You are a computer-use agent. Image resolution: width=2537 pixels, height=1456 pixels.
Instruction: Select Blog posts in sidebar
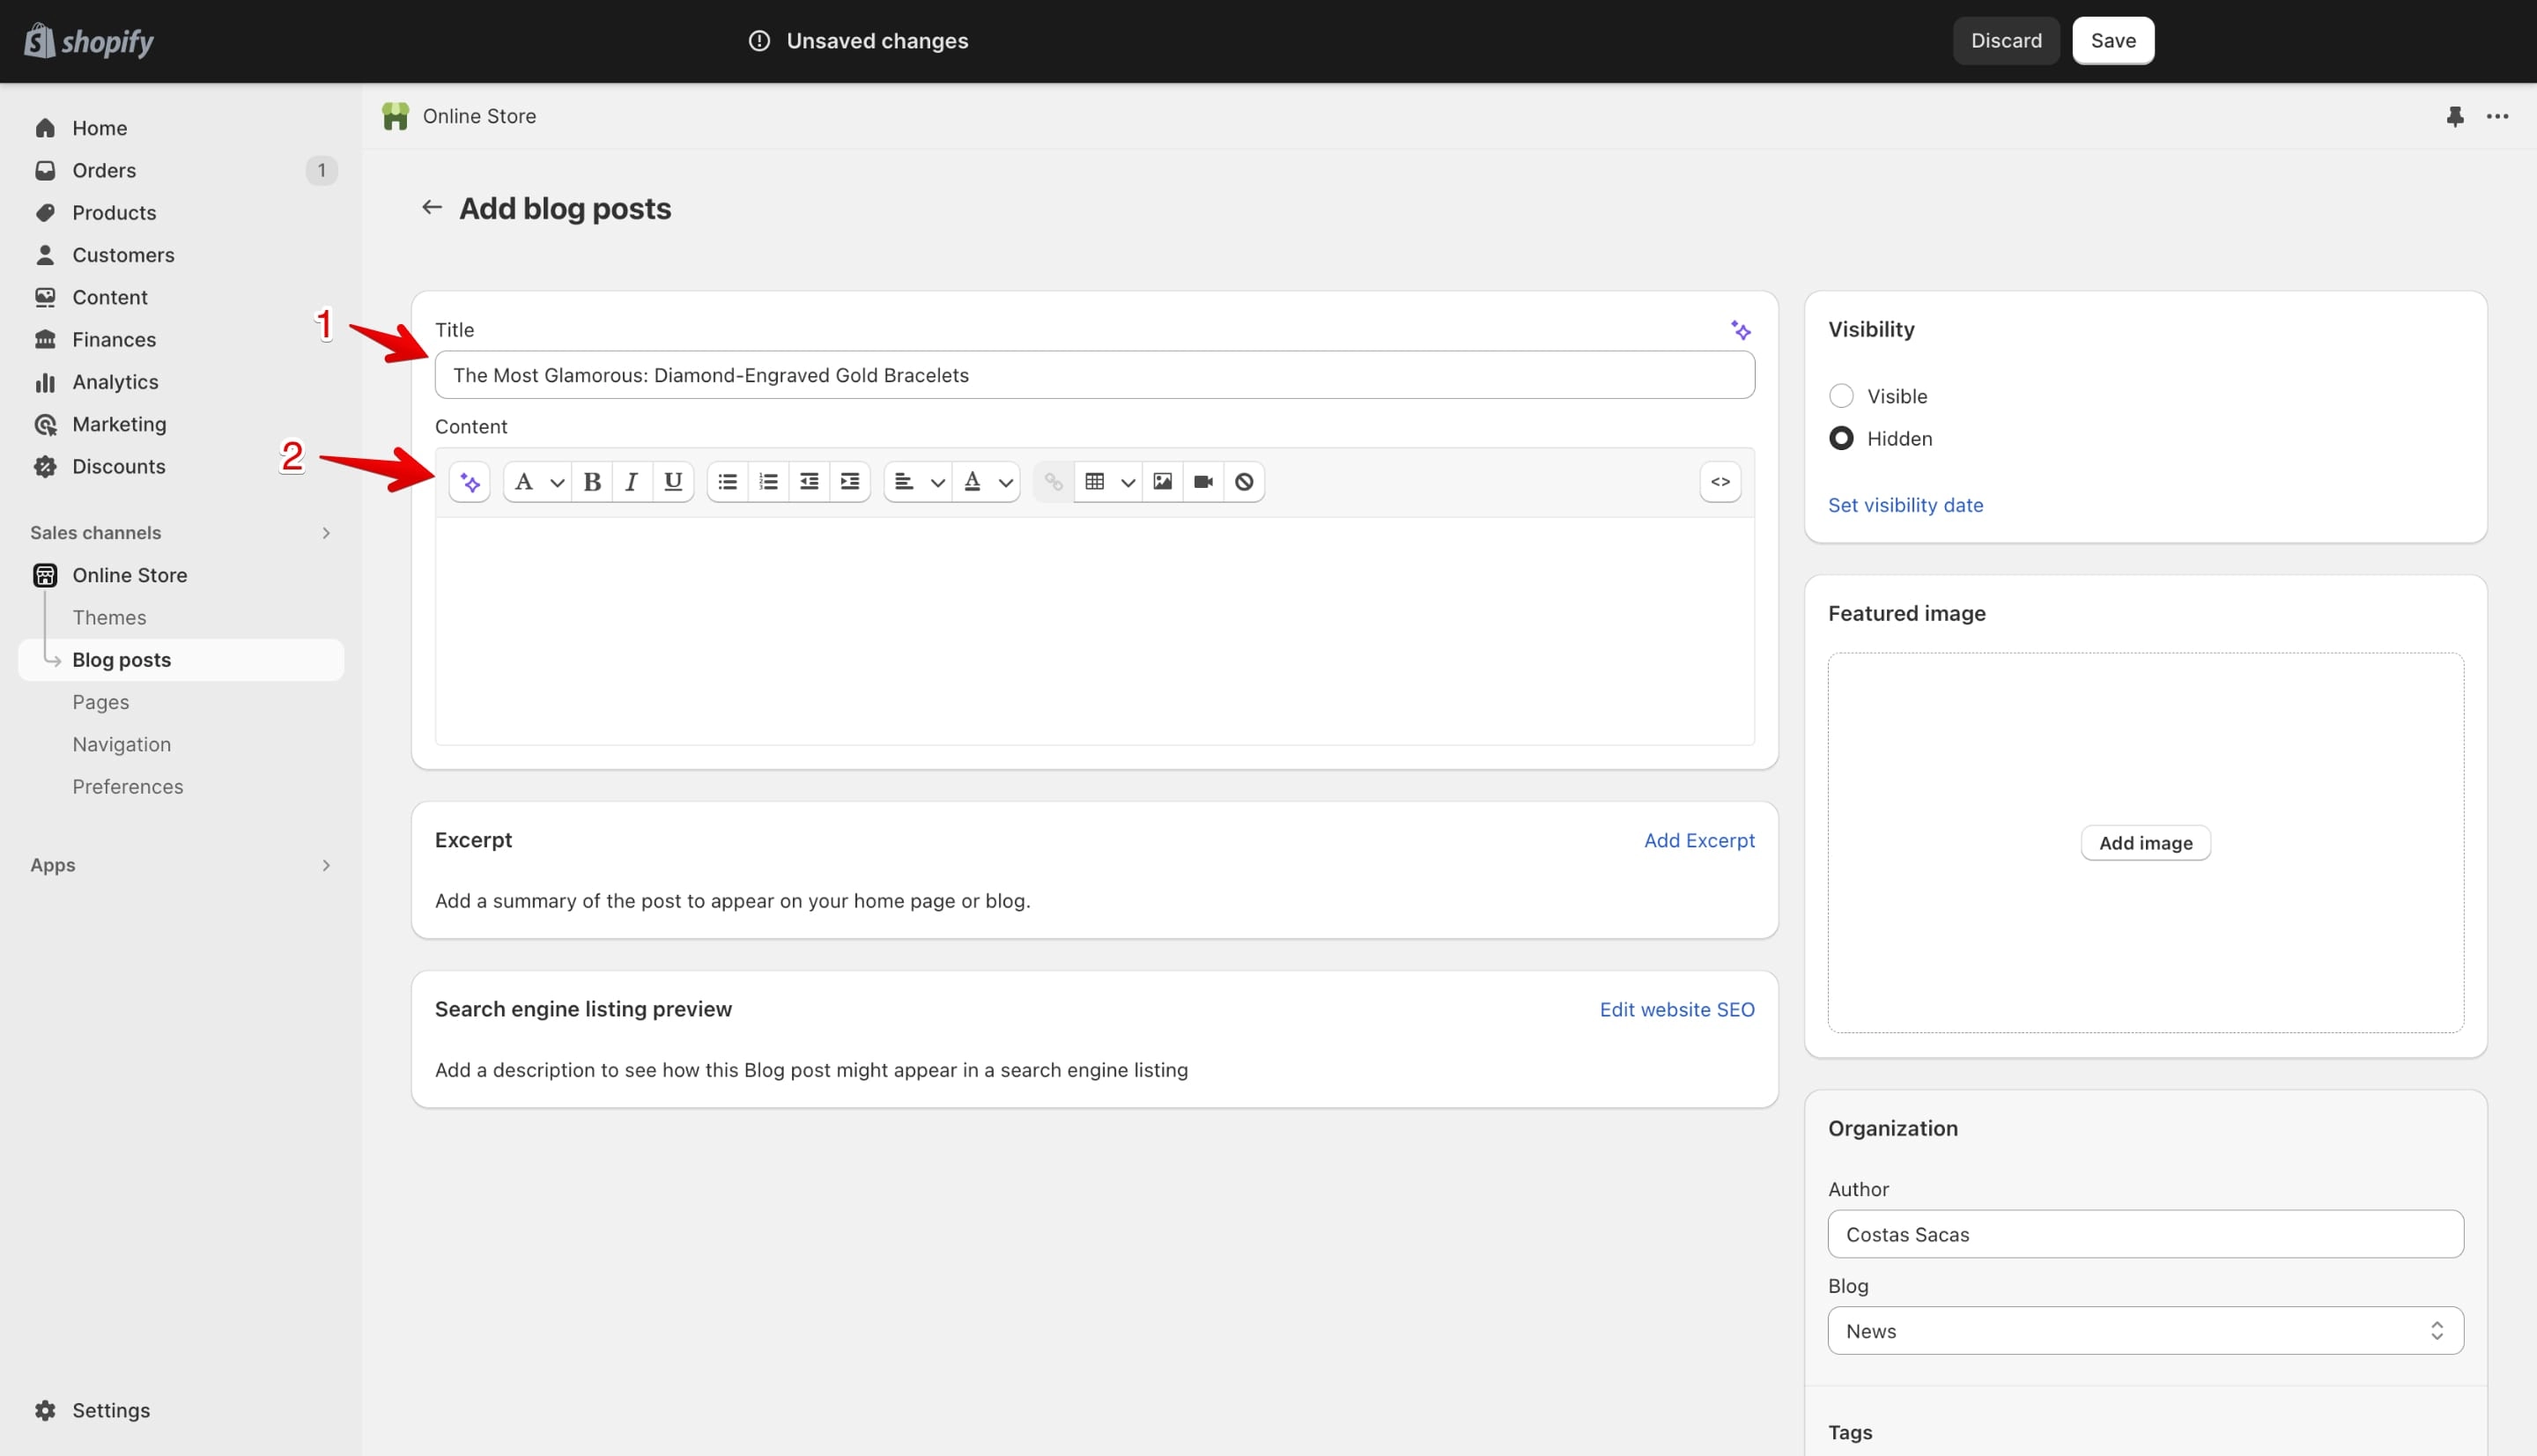coord(181,660)
